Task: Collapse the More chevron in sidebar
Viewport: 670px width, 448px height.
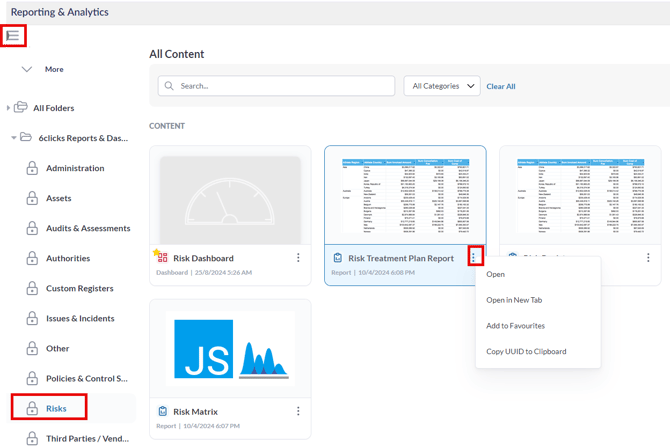Action: pyautogui.click(x=27, y=69)
